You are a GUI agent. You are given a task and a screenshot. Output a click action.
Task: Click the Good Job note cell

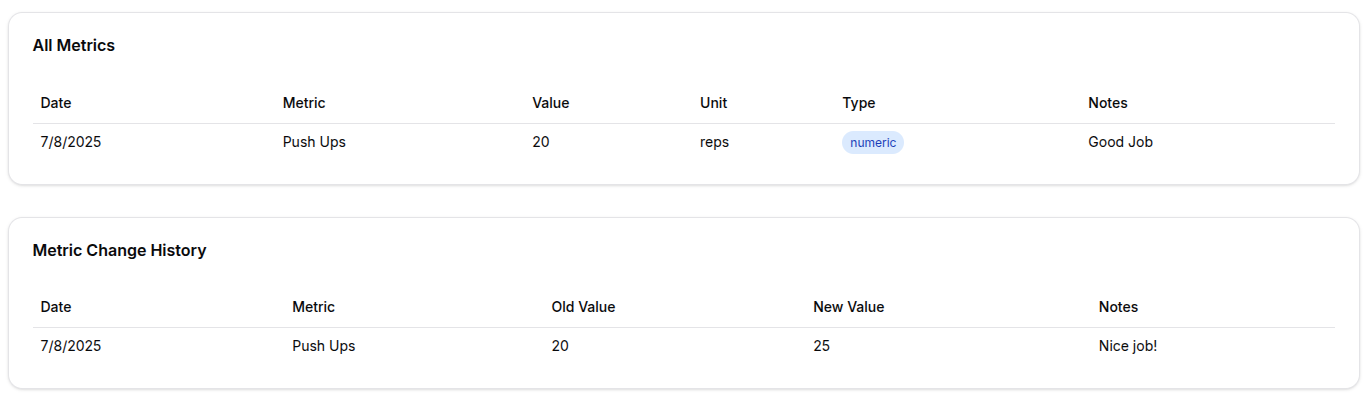(1120, 142)
